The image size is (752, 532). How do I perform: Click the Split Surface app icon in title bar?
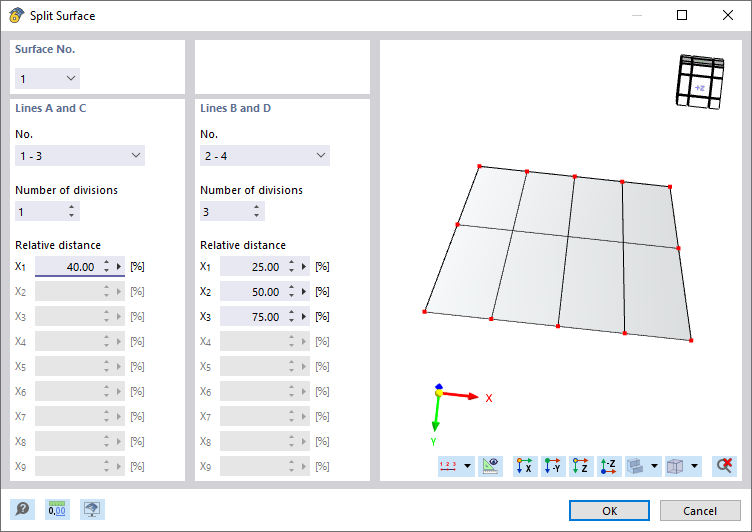(x=16, y=15)
